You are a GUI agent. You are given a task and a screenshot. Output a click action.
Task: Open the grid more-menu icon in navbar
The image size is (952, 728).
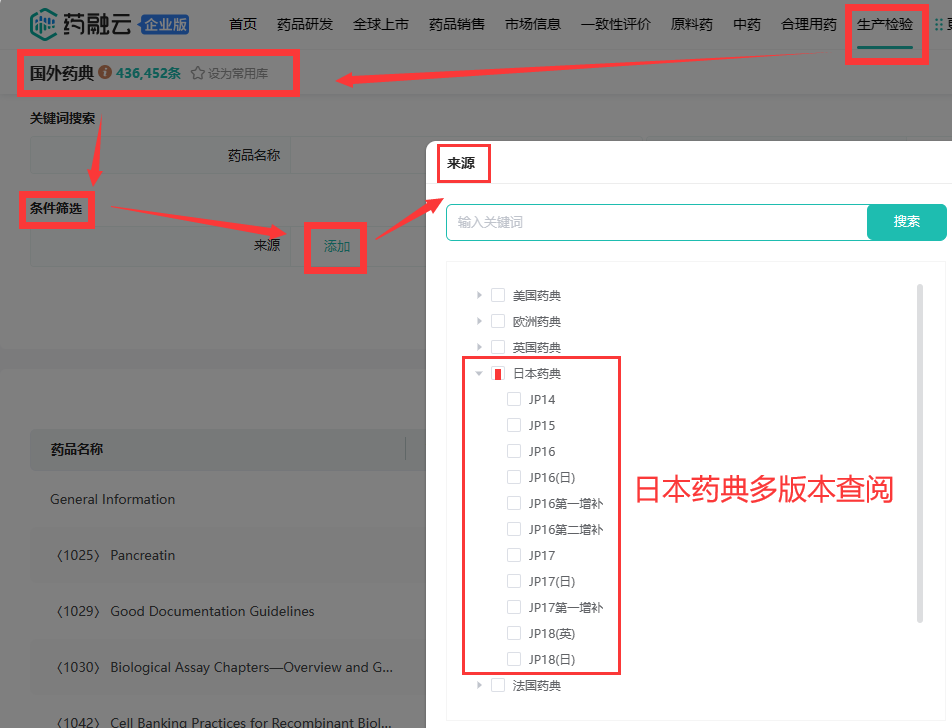pos(939,24)
